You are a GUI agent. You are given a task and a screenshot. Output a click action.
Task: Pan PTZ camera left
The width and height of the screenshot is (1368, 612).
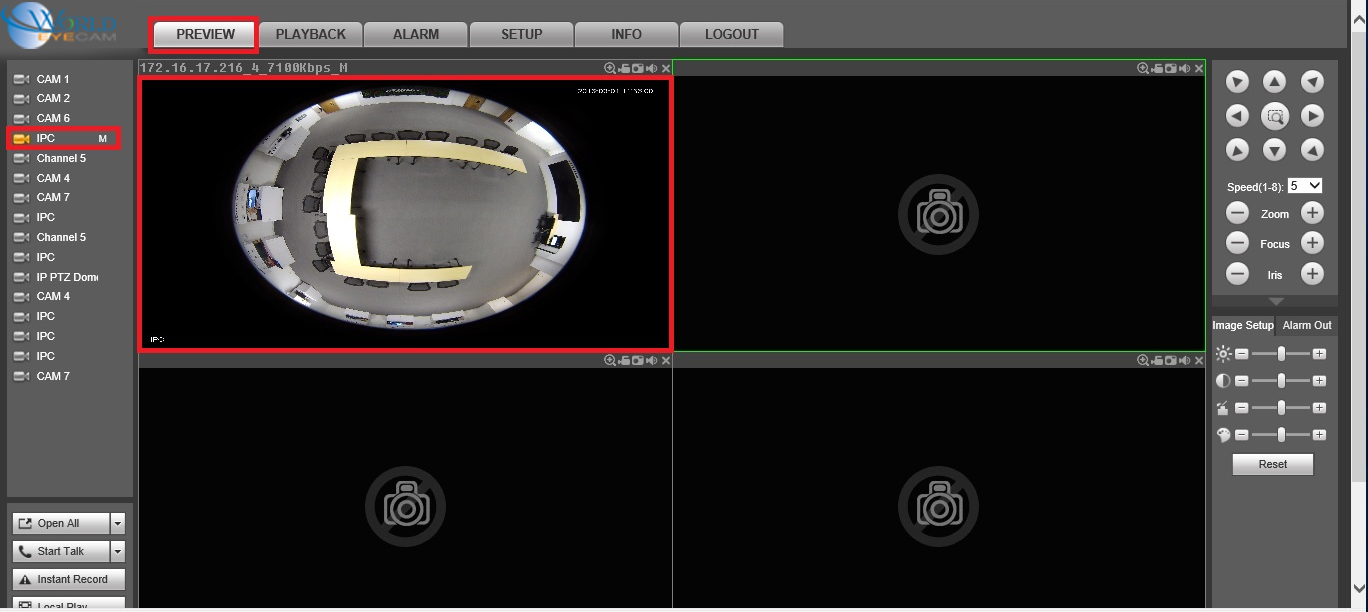click(x=1238, y=116)
